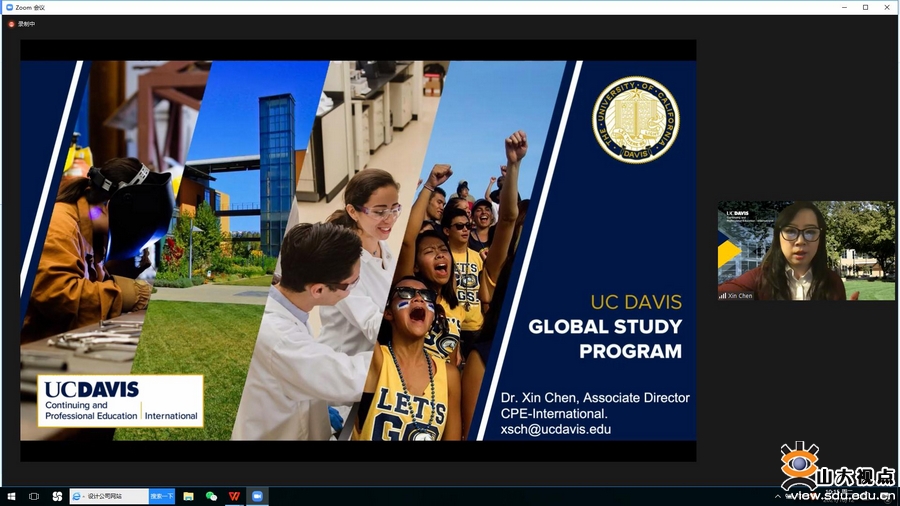
Task: Click the GLOBAL STUDY PROGRAM heading
Action: click(605, 338)
